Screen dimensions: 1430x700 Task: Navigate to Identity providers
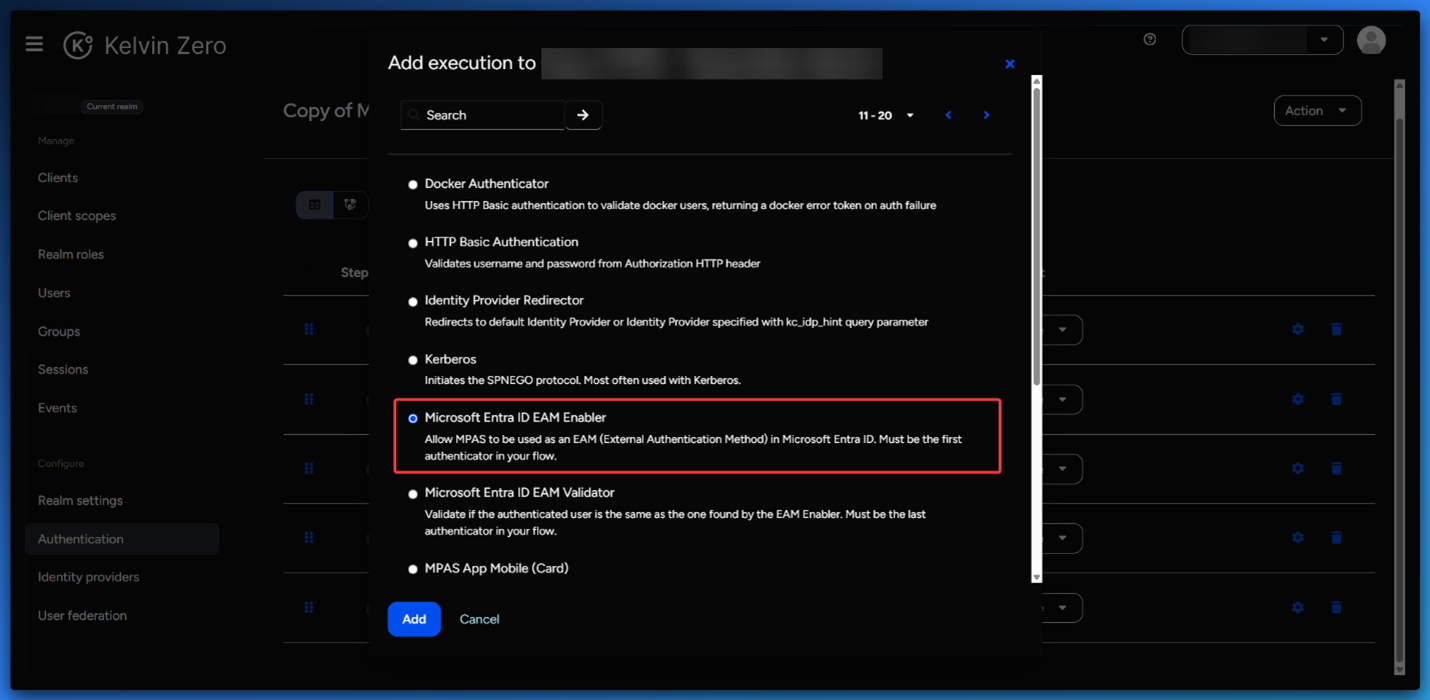click(88, 577)
